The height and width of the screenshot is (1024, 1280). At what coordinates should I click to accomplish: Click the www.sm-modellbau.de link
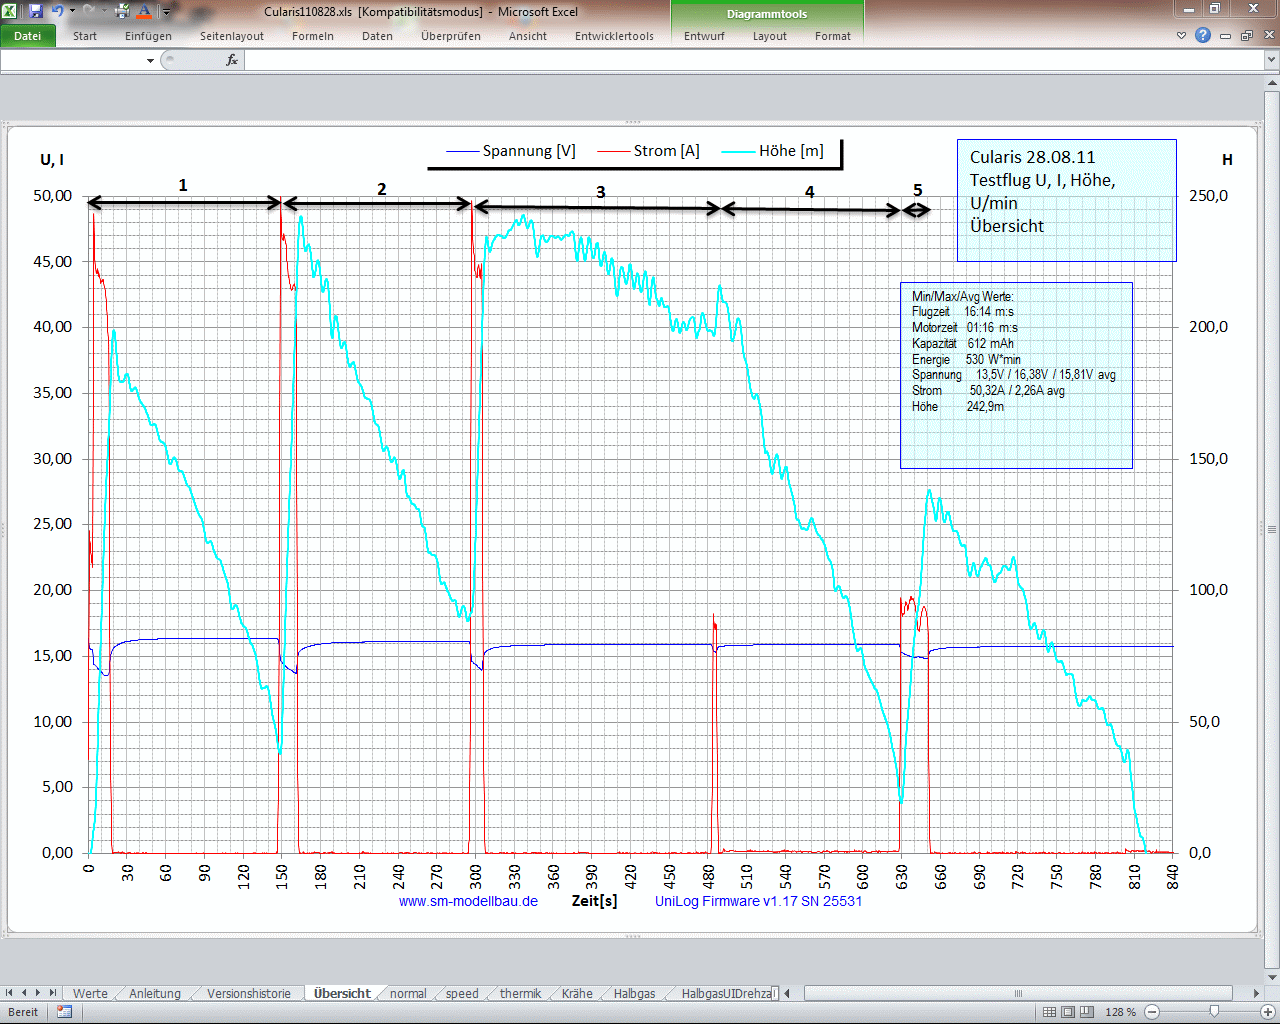(x=468, y=901)
